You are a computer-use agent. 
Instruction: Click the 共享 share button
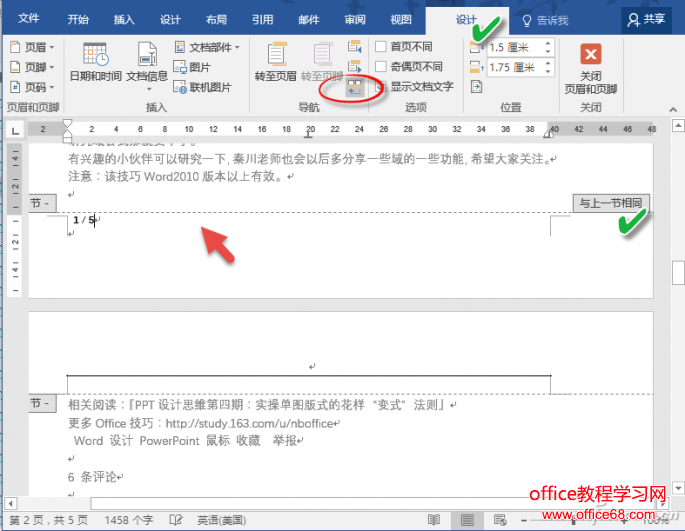(646, 20)
